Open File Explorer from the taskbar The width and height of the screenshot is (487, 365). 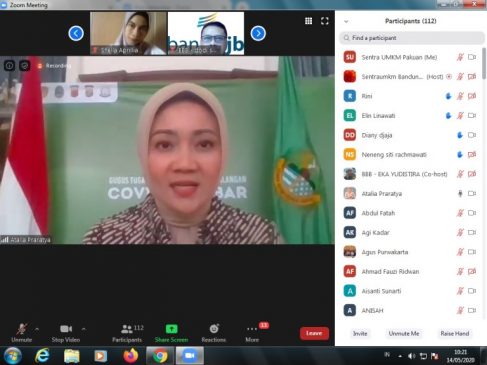click(x=71, y=356)
